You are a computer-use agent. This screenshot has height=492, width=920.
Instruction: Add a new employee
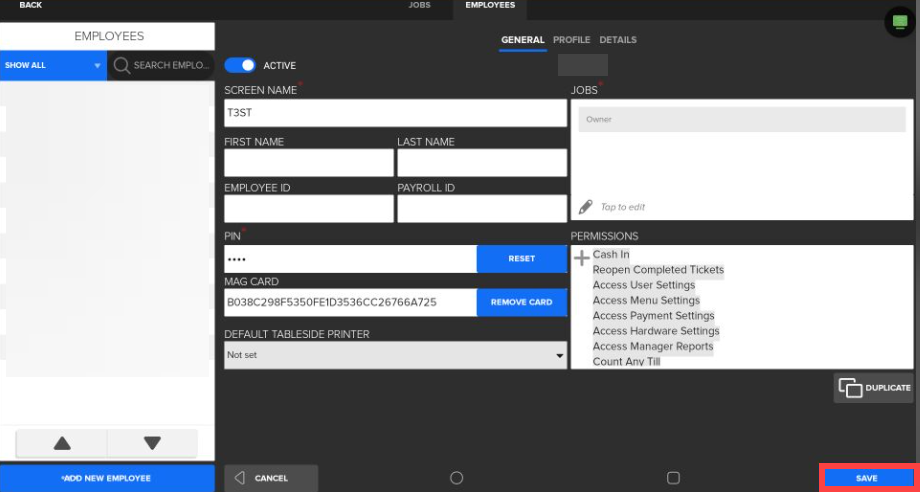click(107, 478)
